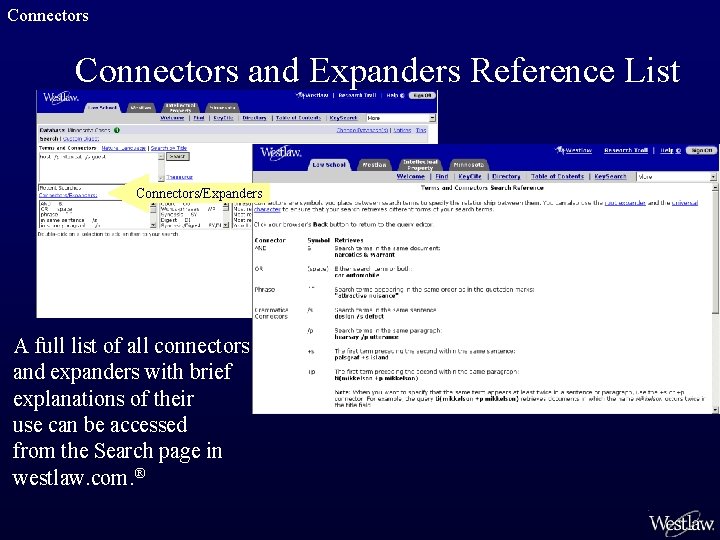Open the Minnesota tab in back window
Screen dimensions: 720x540
pos(222,107)
